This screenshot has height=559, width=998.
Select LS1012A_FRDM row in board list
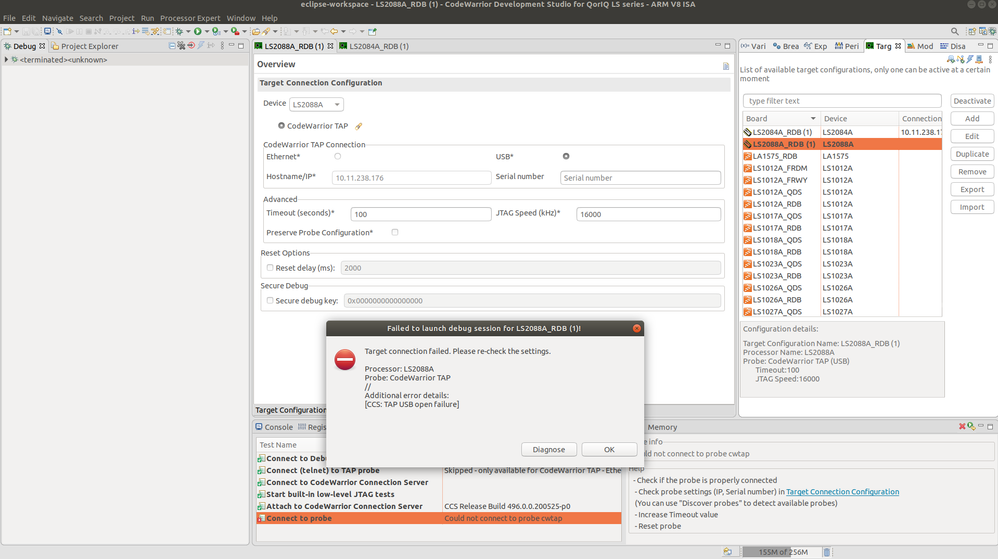(841, 168)
